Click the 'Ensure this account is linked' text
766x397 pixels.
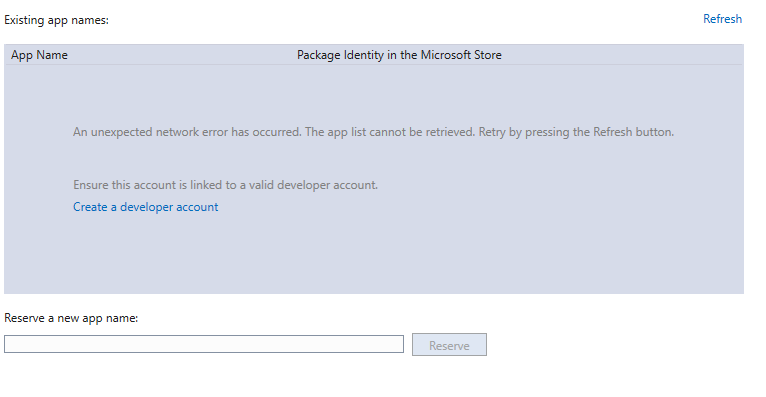pos(225,185)
